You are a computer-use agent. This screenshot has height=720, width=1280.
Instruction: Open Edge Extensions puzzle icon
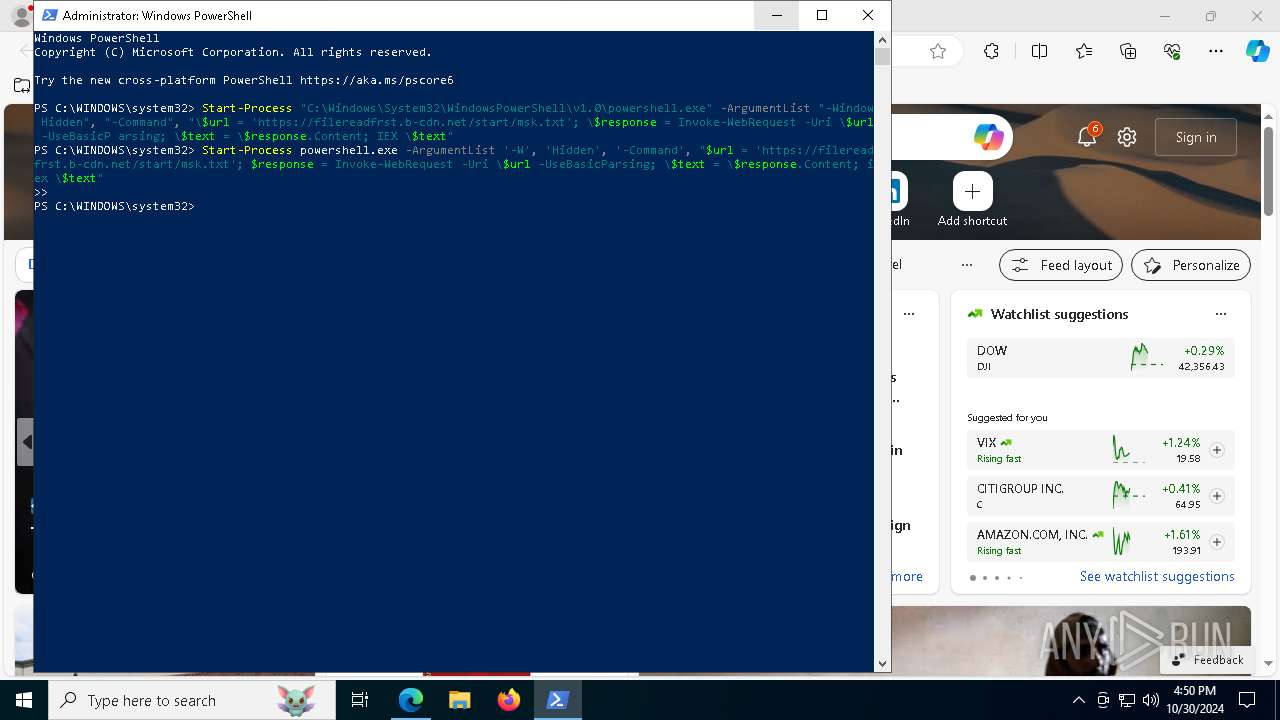[991, 51]
